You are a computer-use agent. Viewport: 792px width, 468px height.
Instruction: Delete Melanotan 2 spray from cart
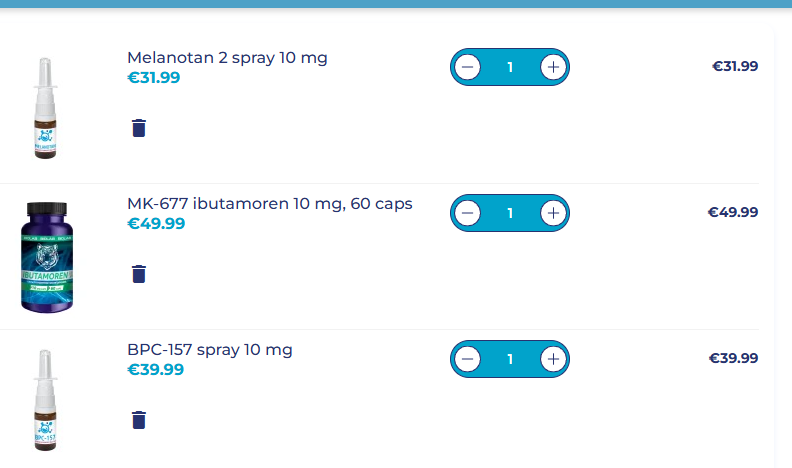139,128
